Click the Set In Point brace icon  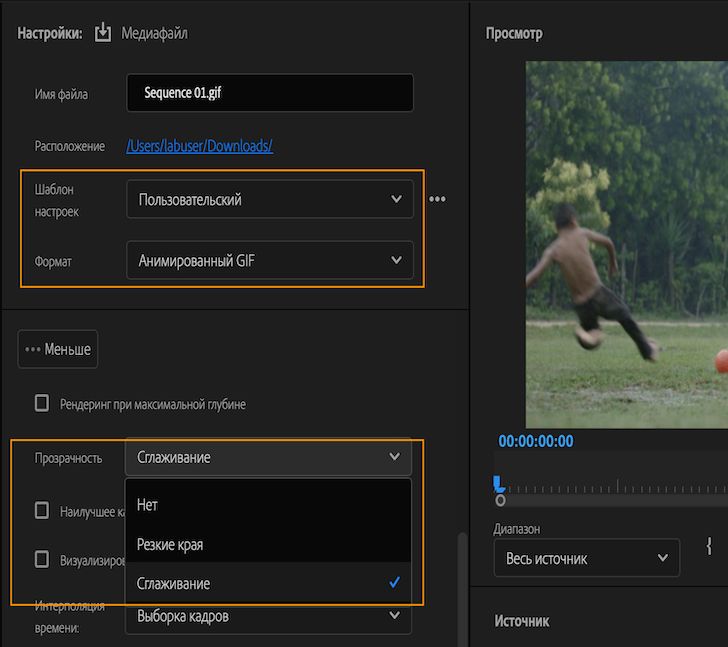tap(709, 546)
